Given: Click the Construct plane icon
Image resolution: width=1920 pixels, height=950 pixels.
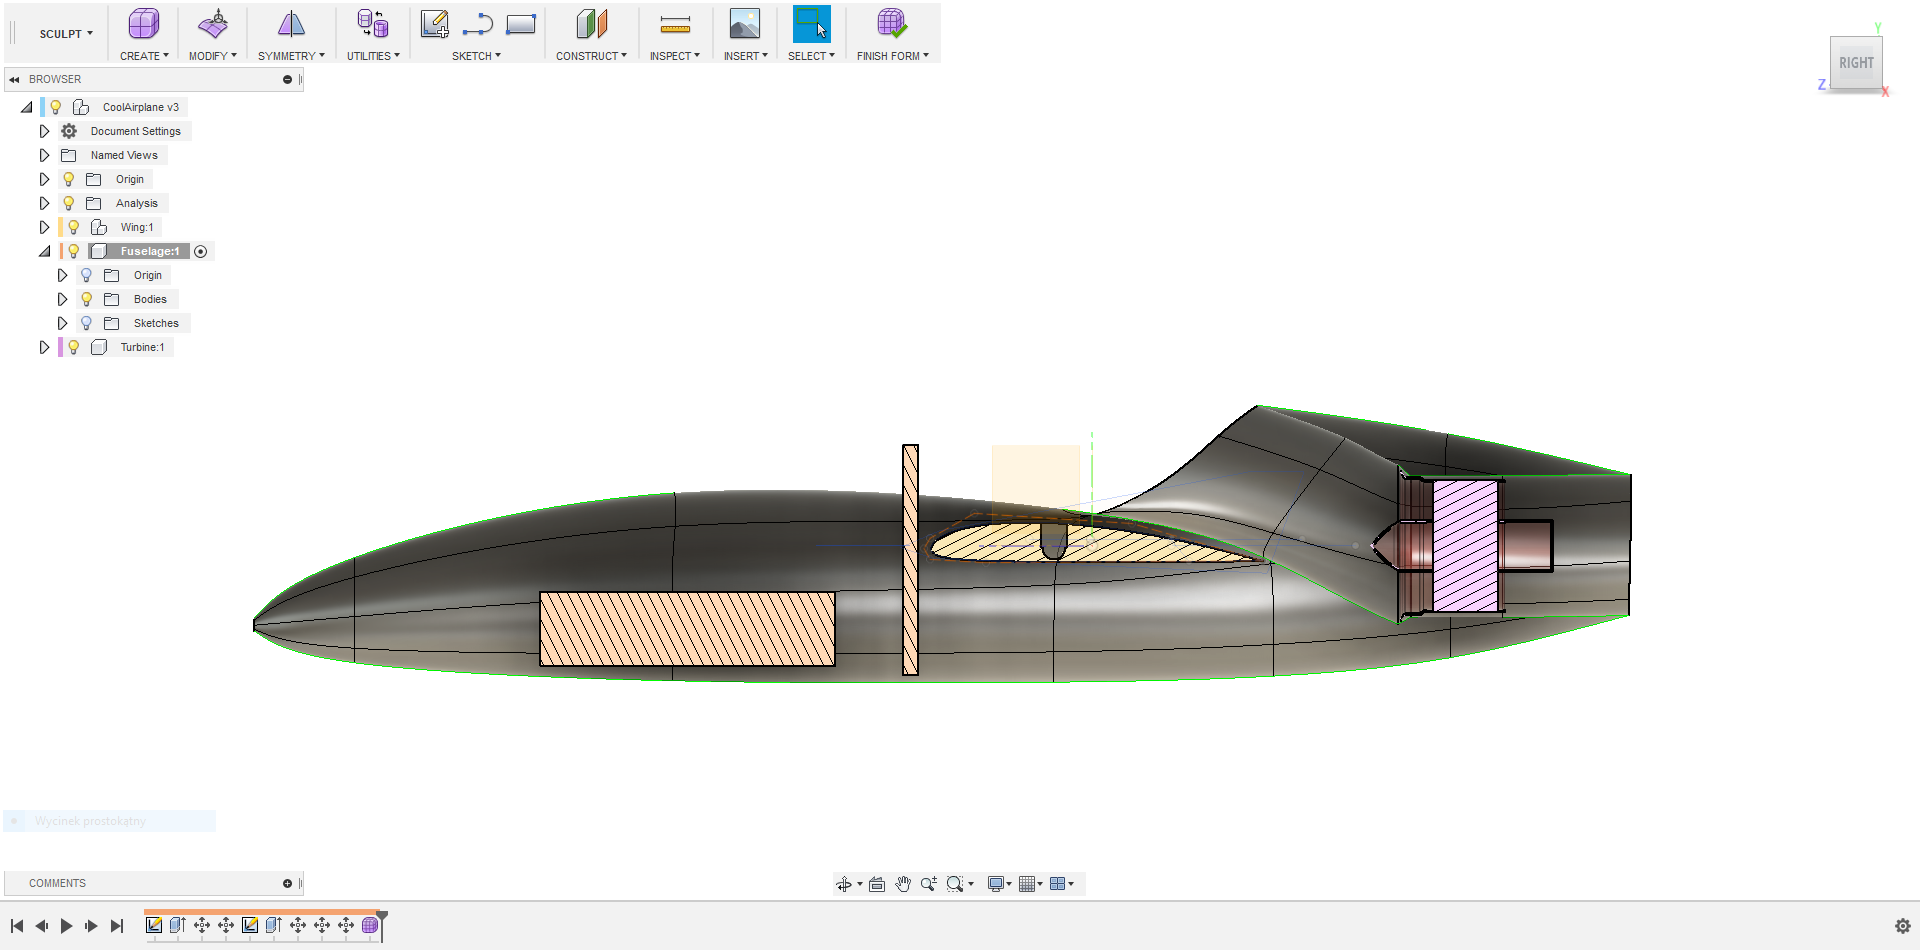Looking at the screenshot, I should [x=592, y=24].
